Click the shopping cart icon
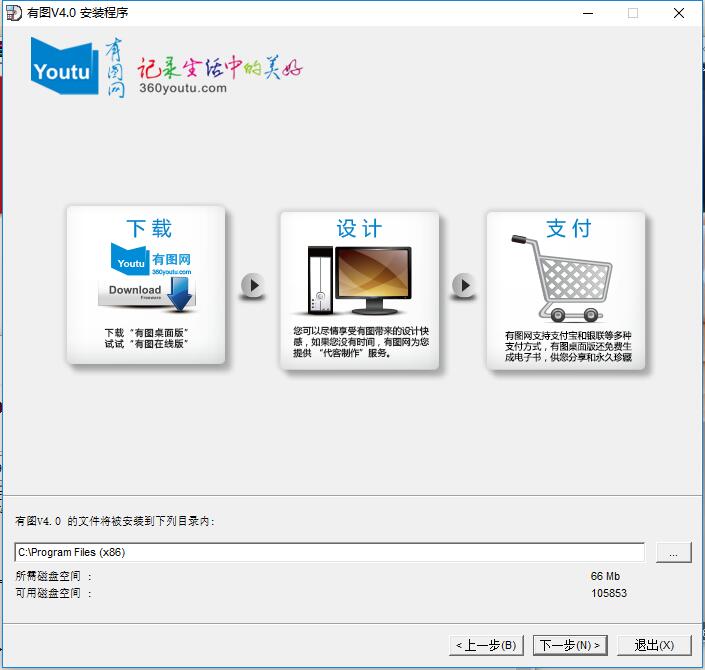 pos(562,279)
